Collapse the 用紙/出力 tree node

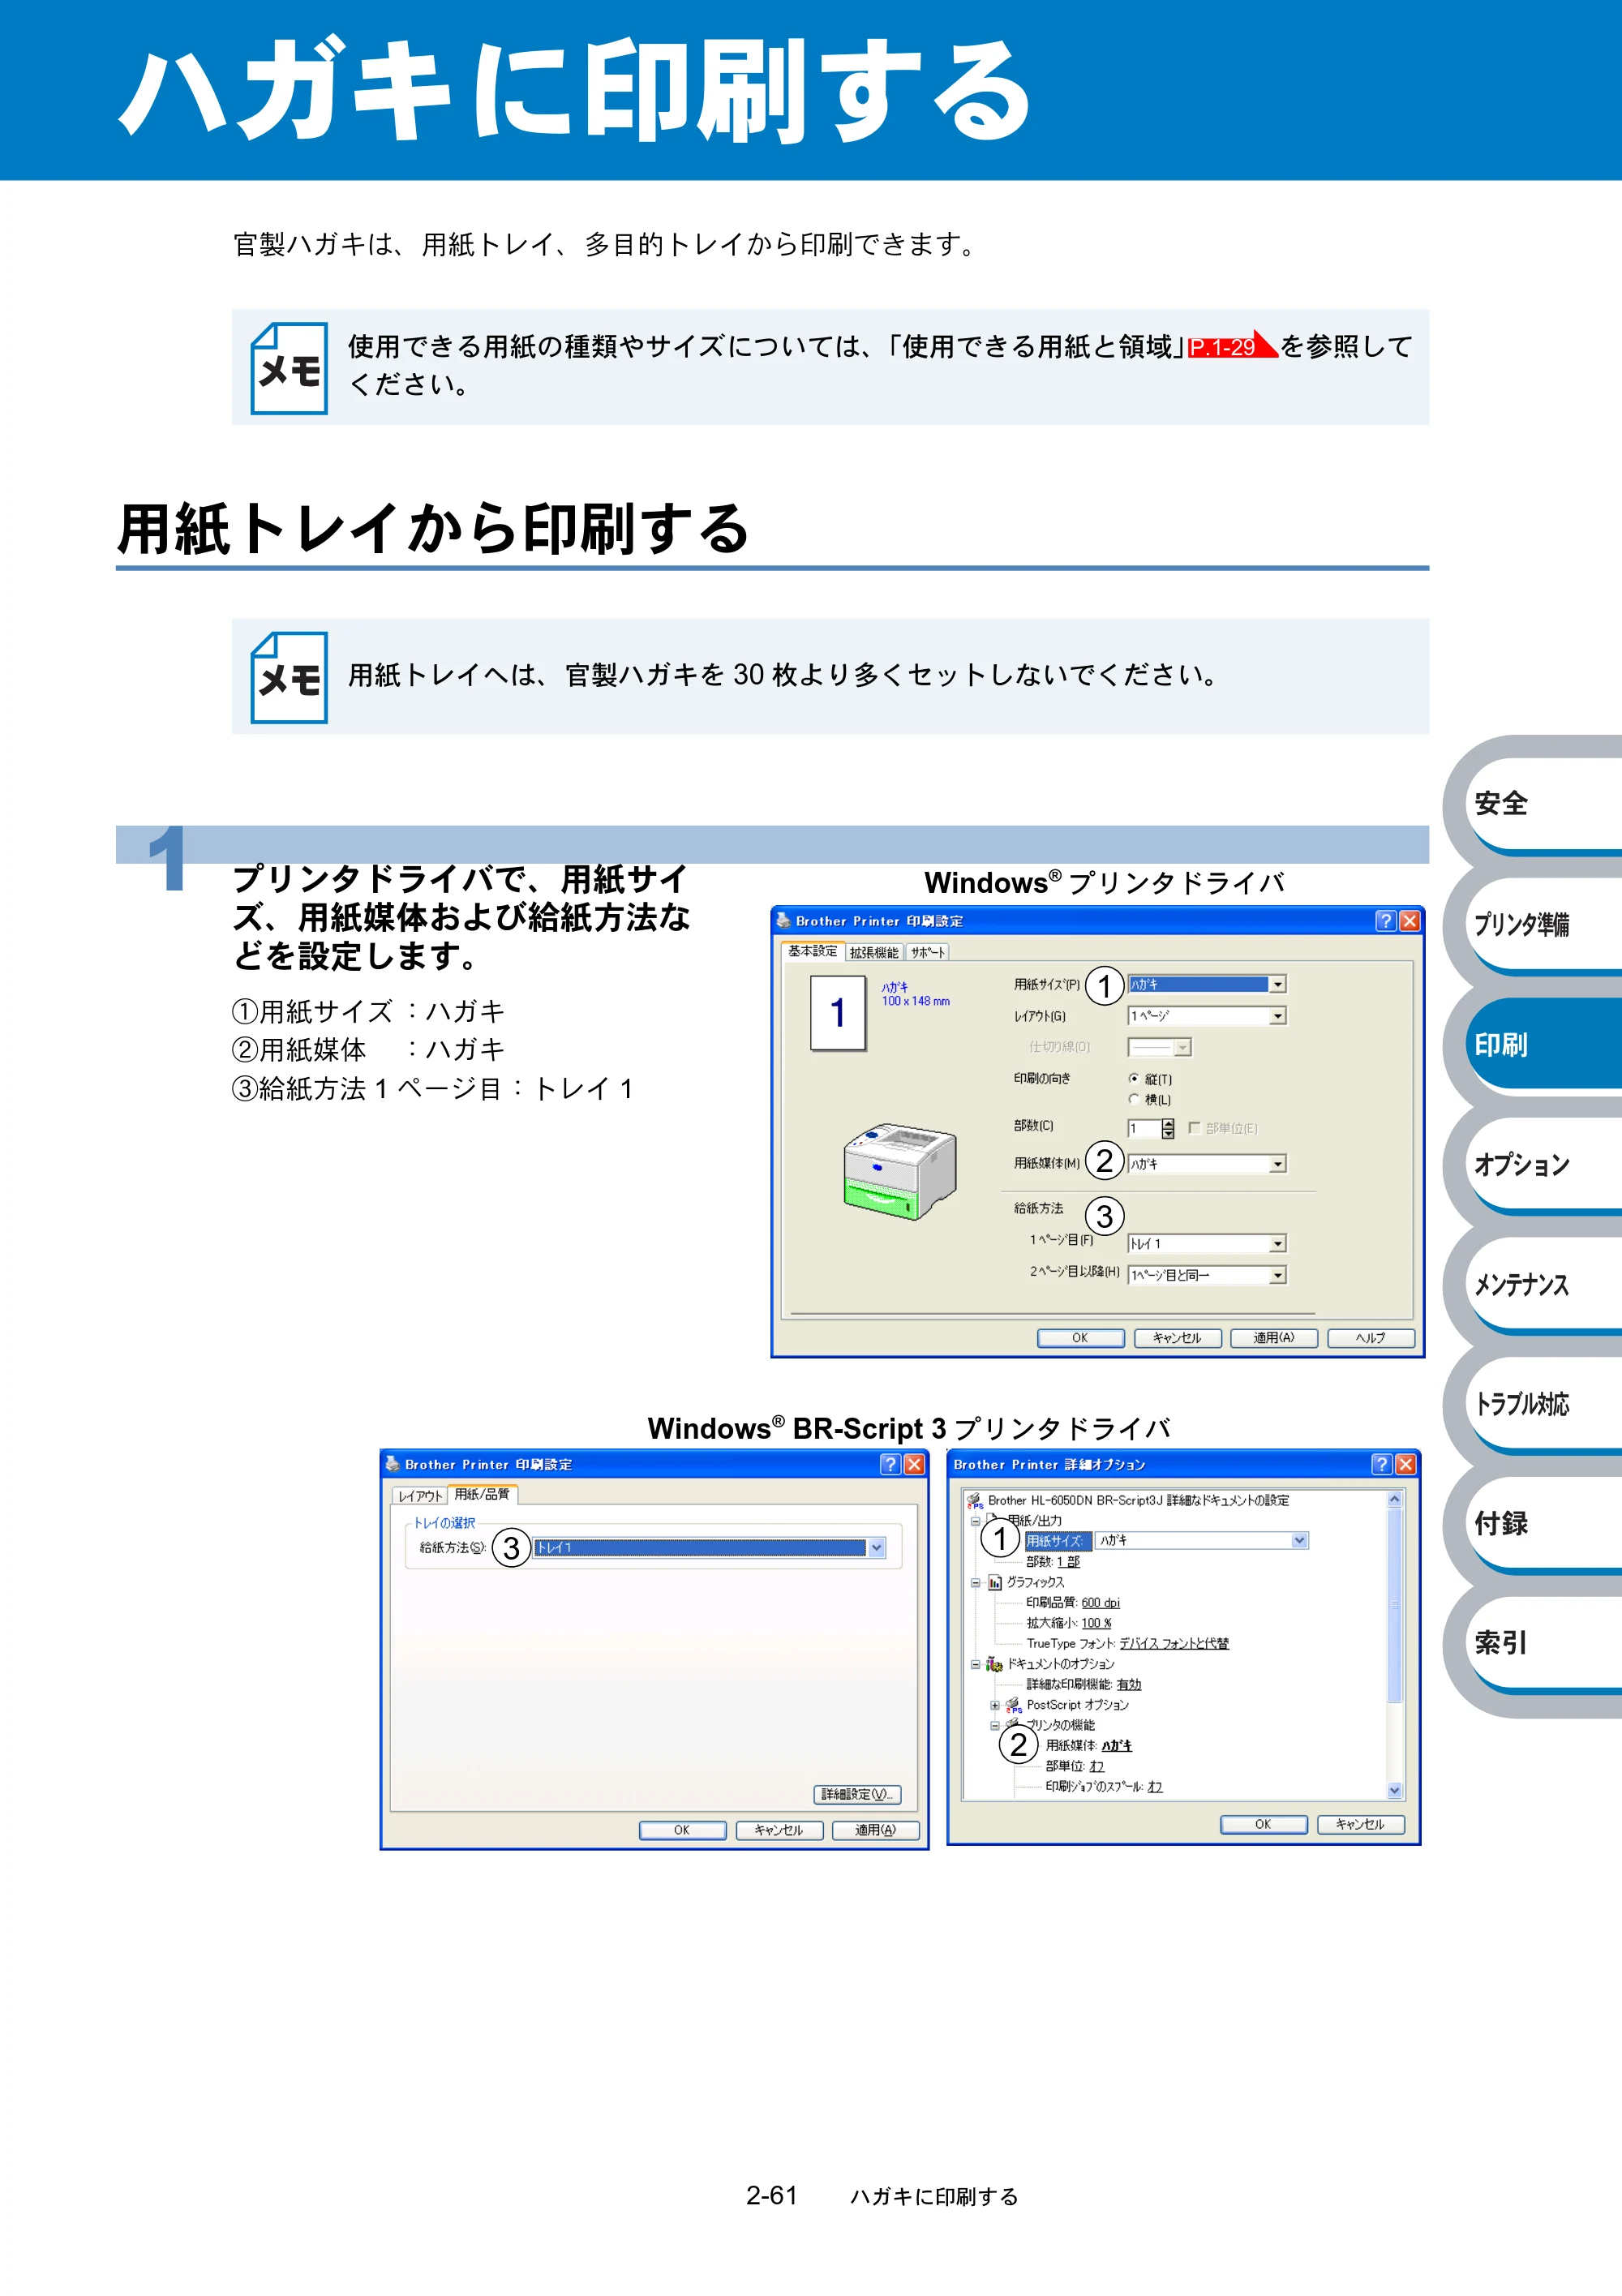tap(975, 1521)
